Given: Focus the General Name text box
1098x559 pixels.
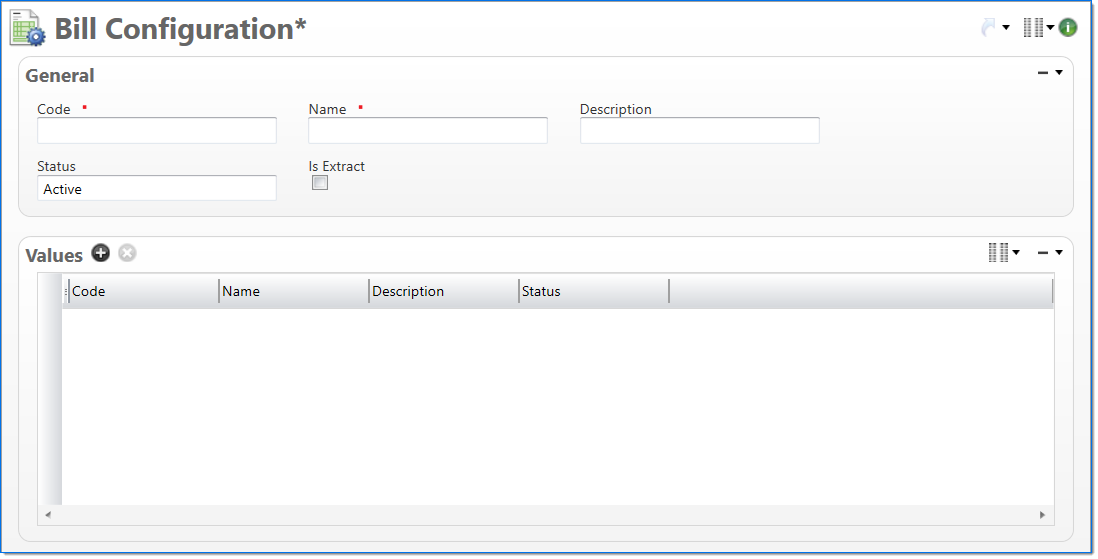Looking at the screenshot, I should tap(428, 131).
